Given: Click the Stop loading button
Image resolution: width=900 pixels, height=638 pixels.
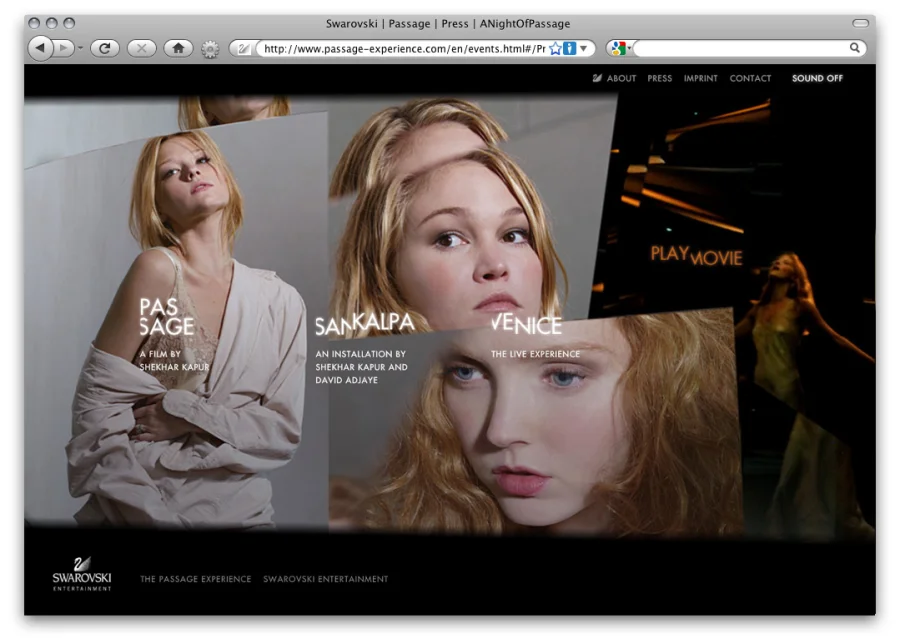Looking at the screenshot, I should [x=142, y=48].
